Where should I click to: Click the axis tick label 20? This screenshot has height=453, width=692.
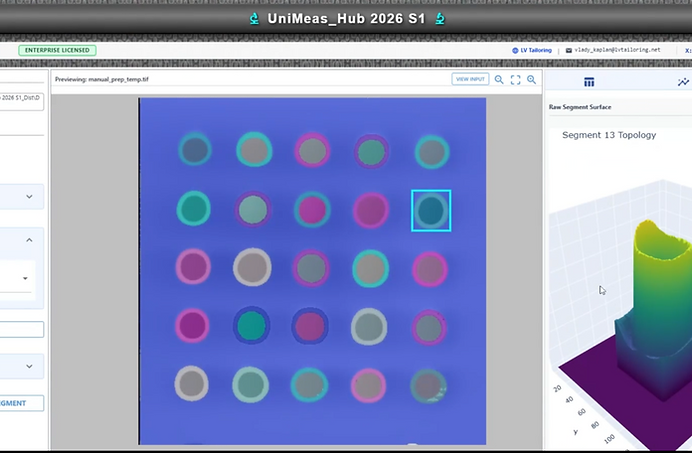point(558,389)
